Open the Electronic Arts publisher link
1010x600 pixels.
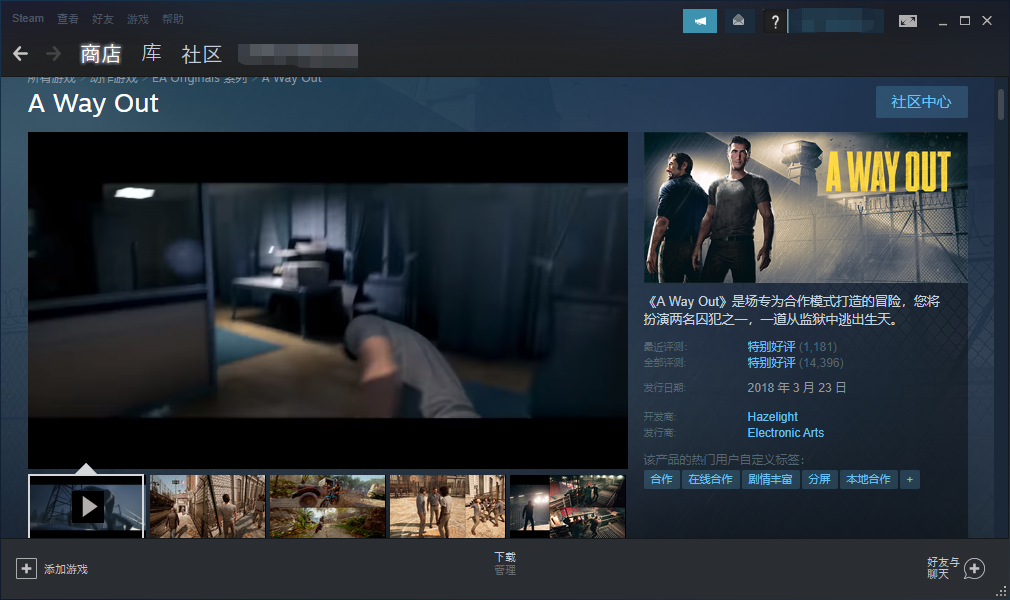tap(785, 432)
